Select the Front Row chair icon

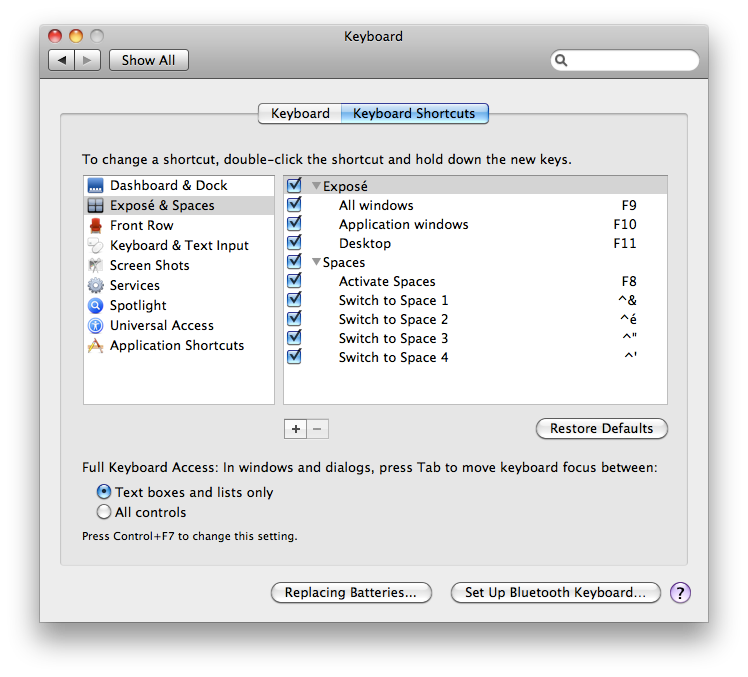(x=96, y=226)
